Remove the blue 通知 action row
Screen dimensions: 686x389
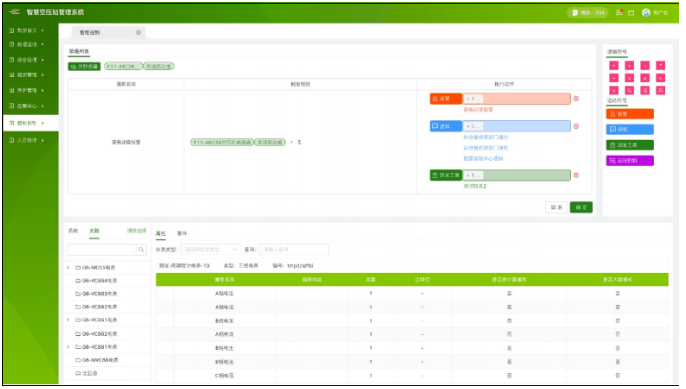576,126
